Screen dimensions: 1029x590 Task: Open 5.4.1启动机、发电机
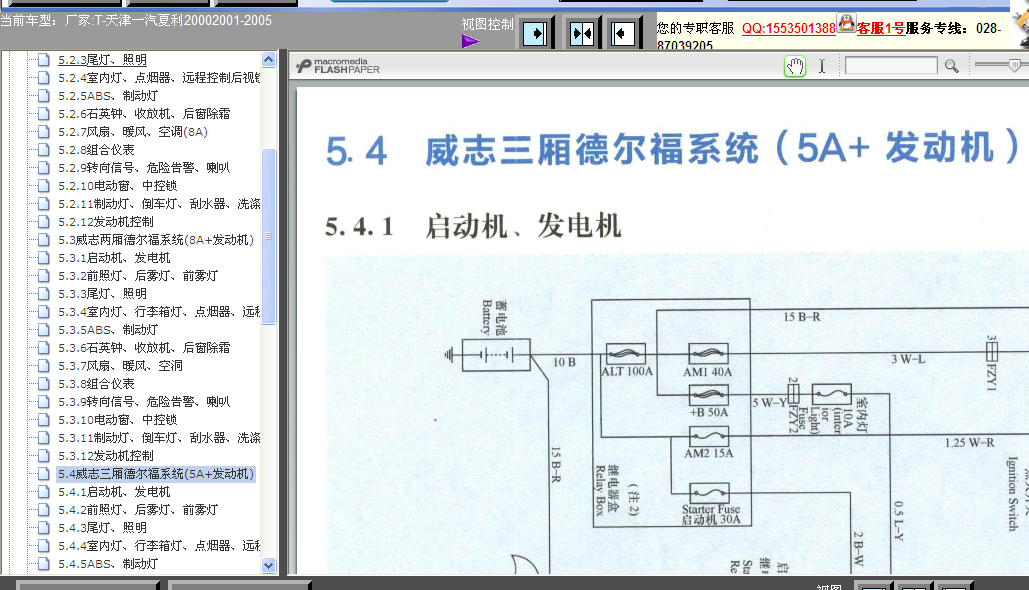(114, 492)
